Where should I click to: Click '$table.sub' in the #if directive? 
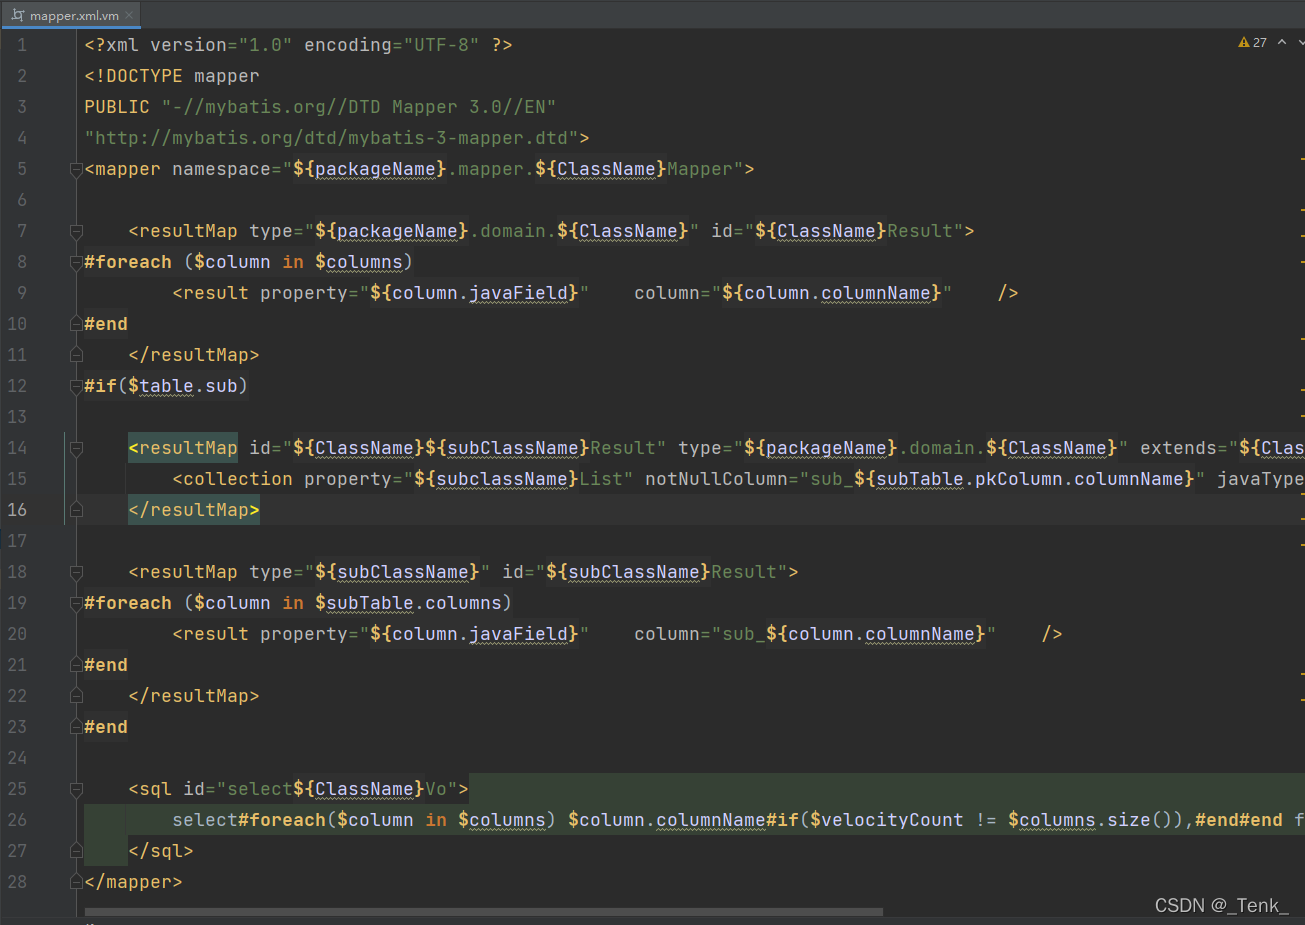[x=183, y=386]
